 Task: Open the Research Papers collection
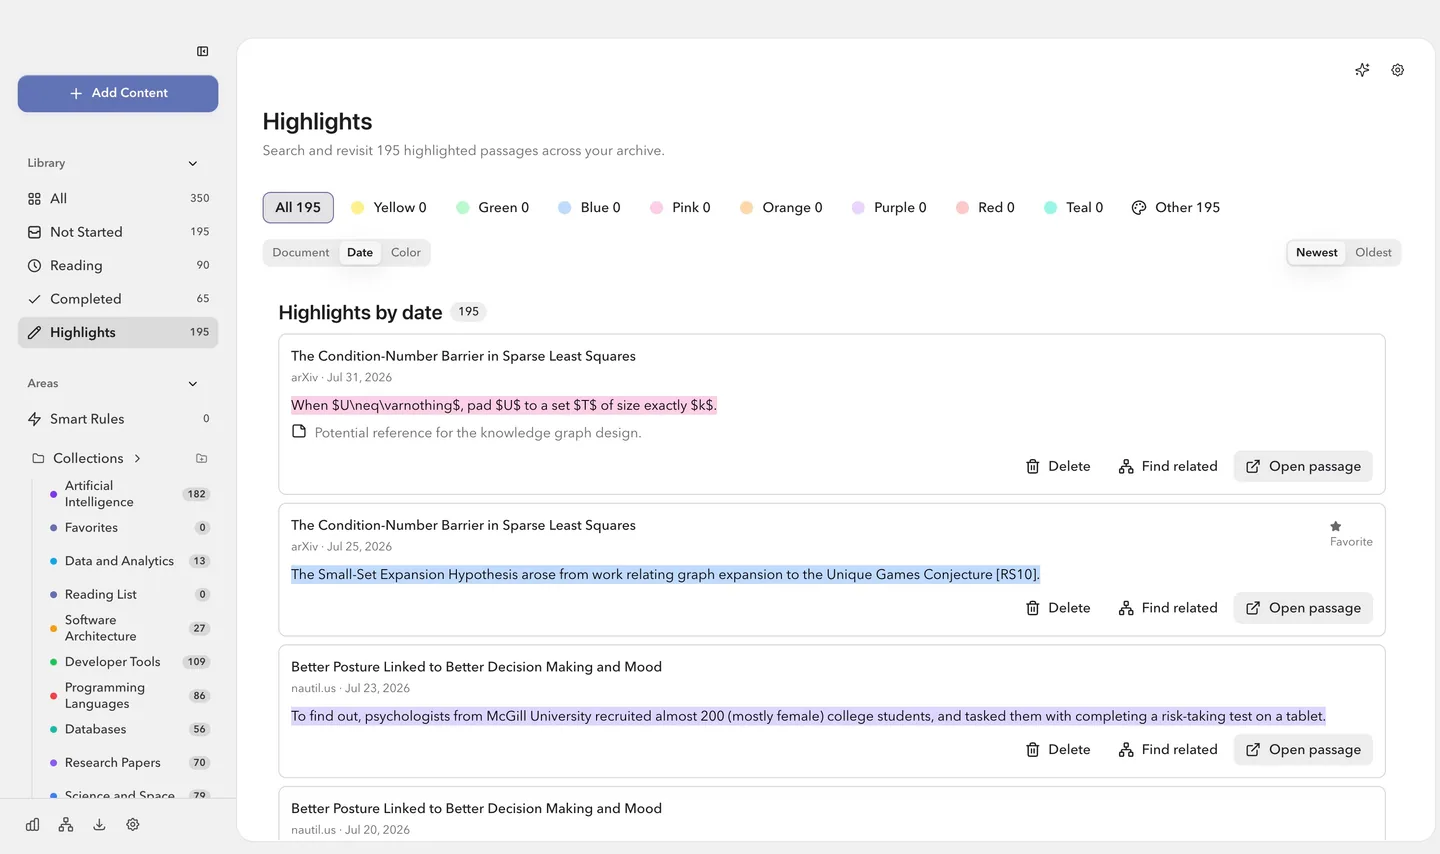click(128, 763)
